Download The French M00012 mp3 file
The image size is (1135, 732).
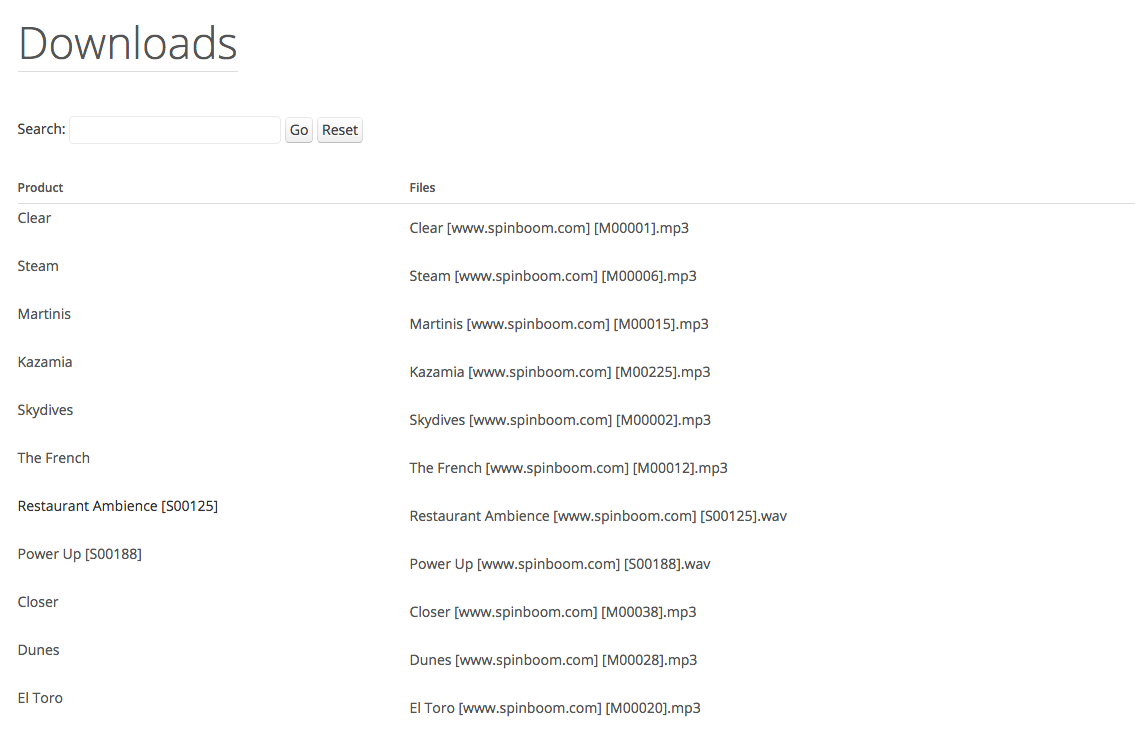(x=568, y=468)
